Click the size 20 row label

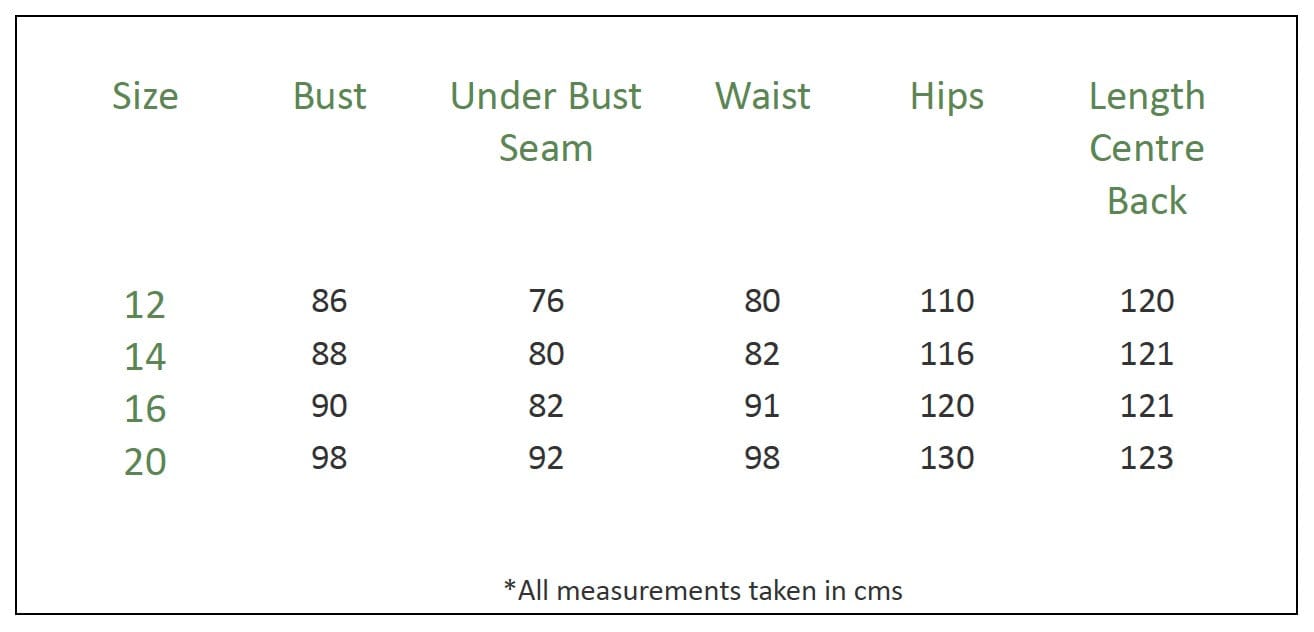145,461
